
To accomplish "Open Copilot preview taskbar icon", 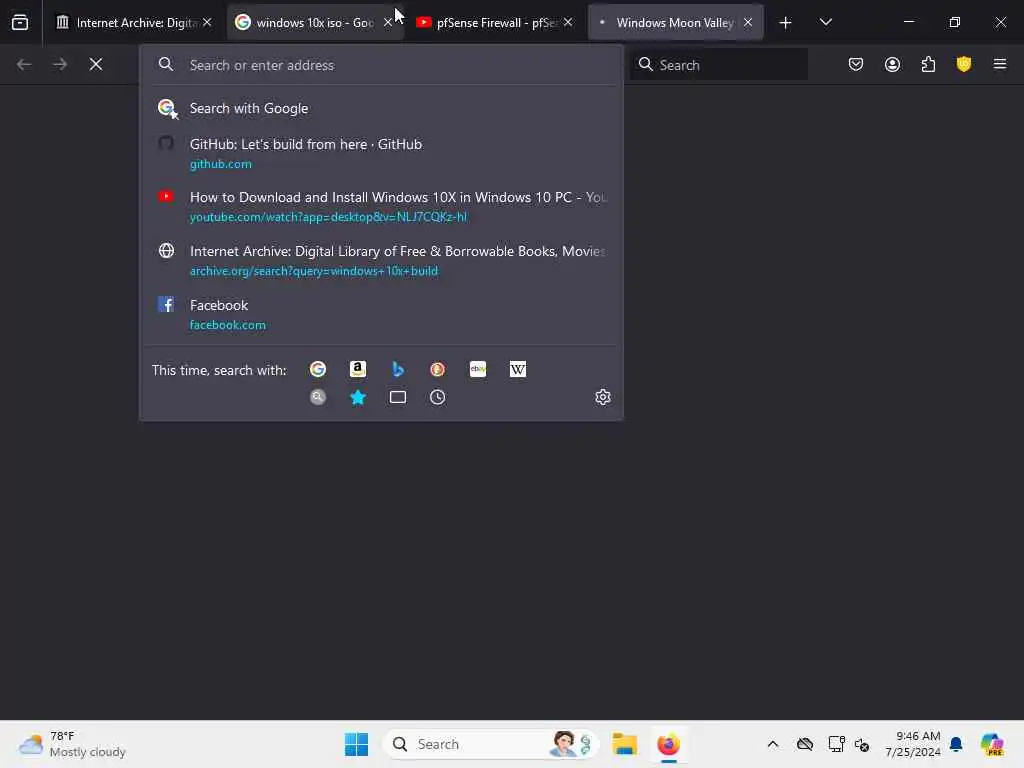I will click(992, 744).
